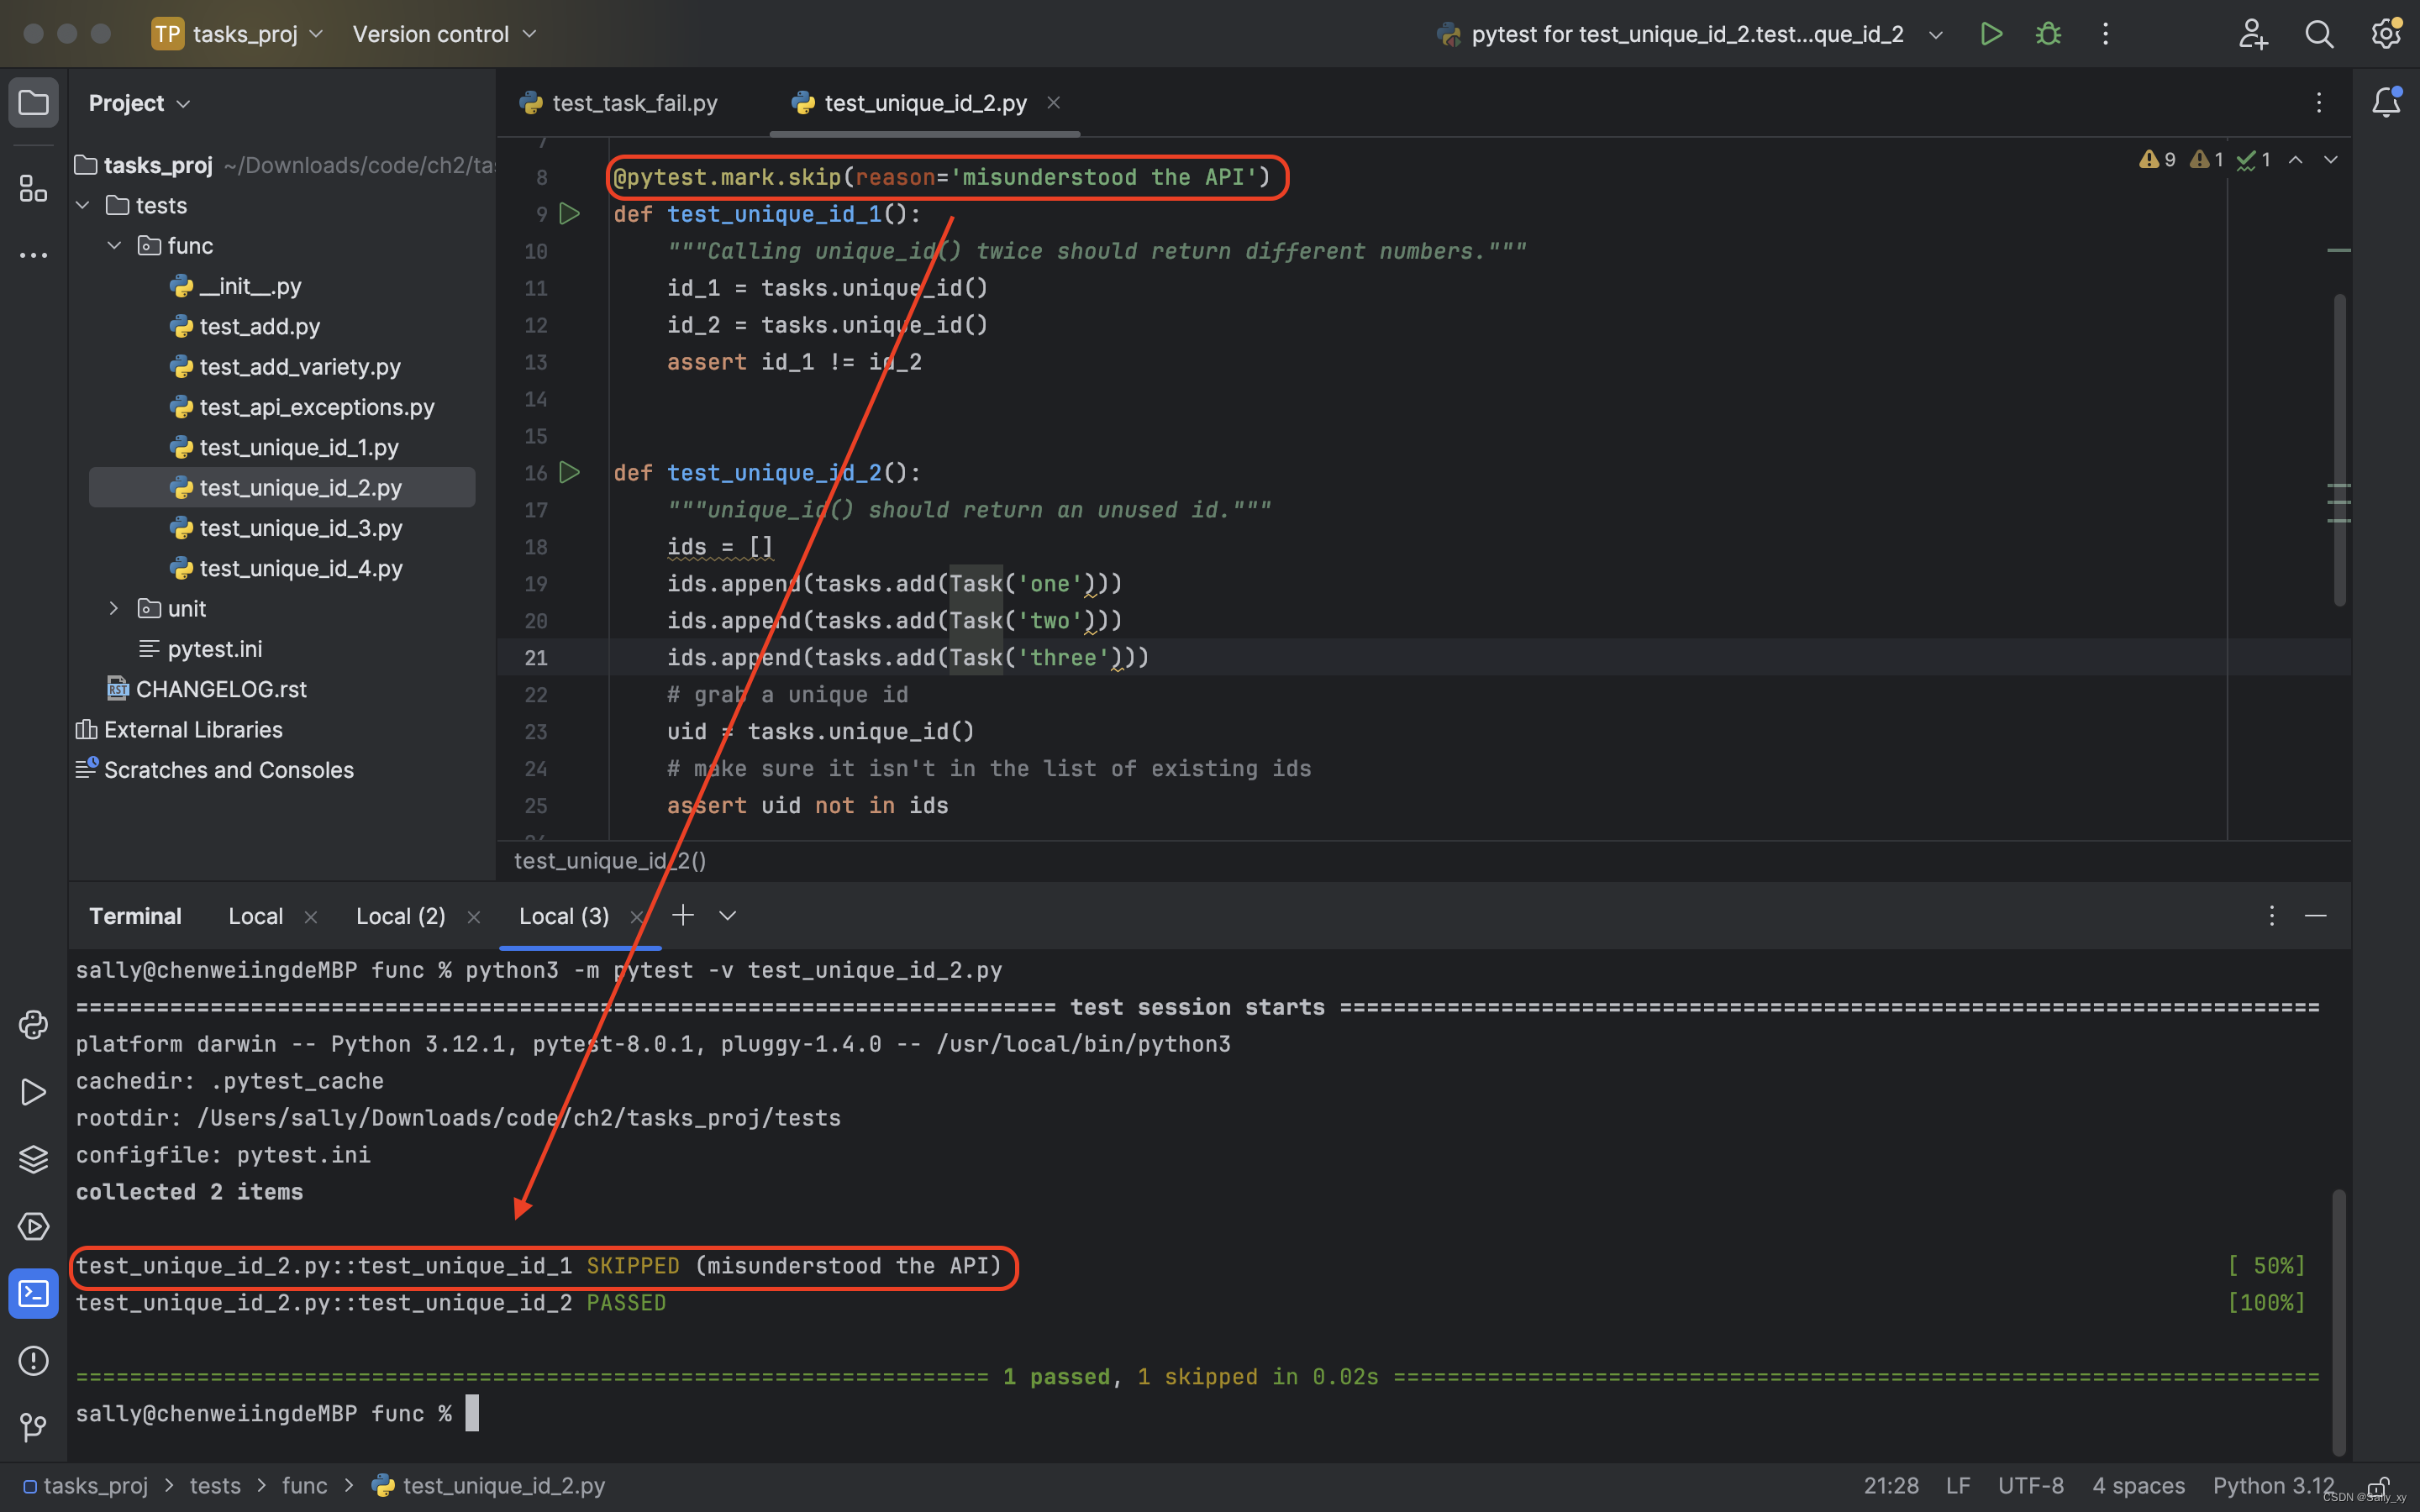The height and width of the screenshot is (1512, 2420).
Task: Open Python 3.12 interpreter selector
Action: click(x=2273, y=1486)
